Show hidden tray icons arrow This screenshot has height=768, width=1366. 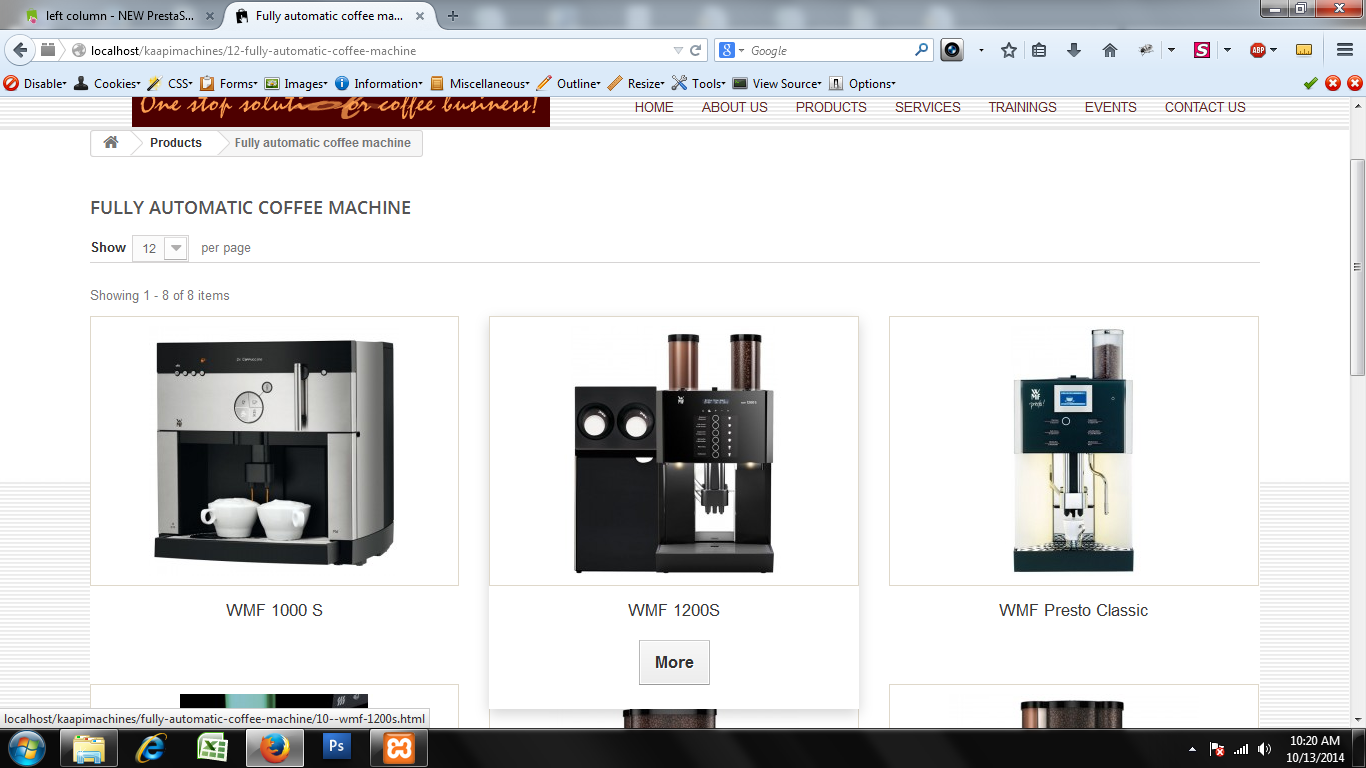click(1192, 749)
